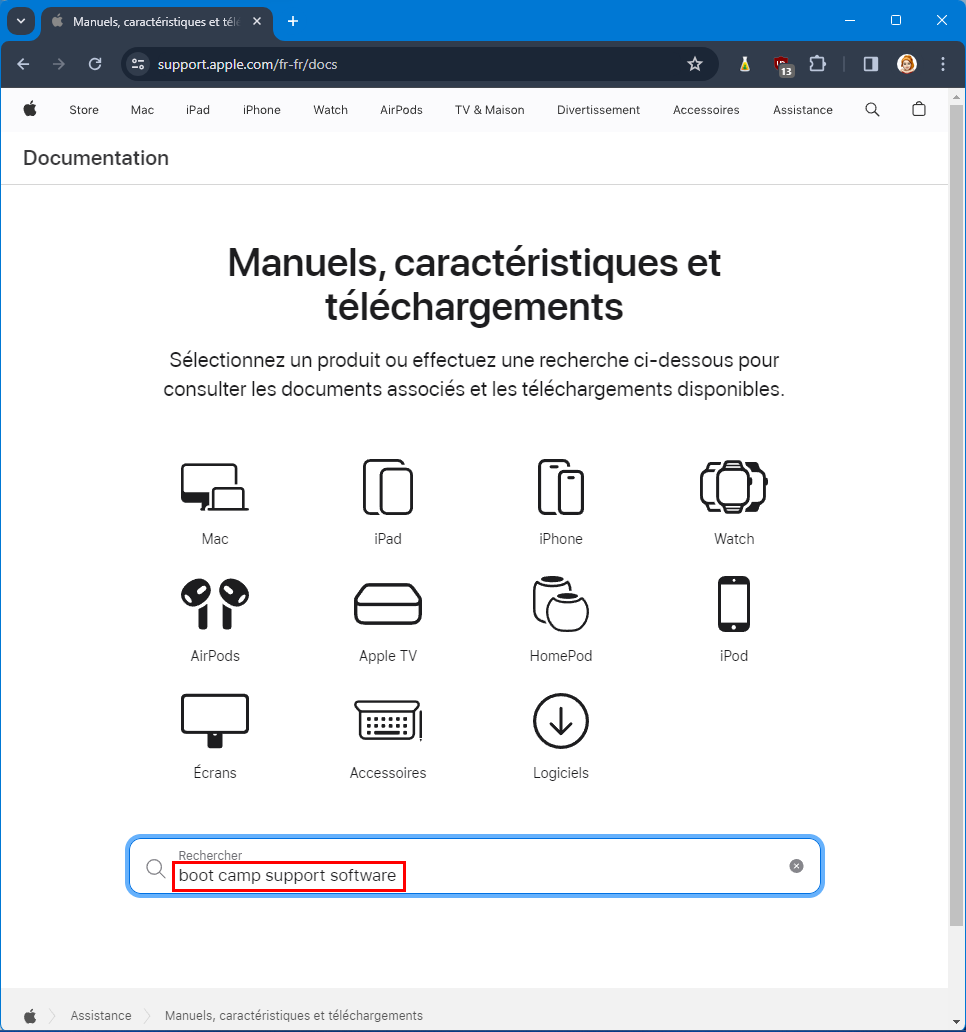Open the AirPods item in navigation bar
This screenshot has height=1032, width=966.
401,110
